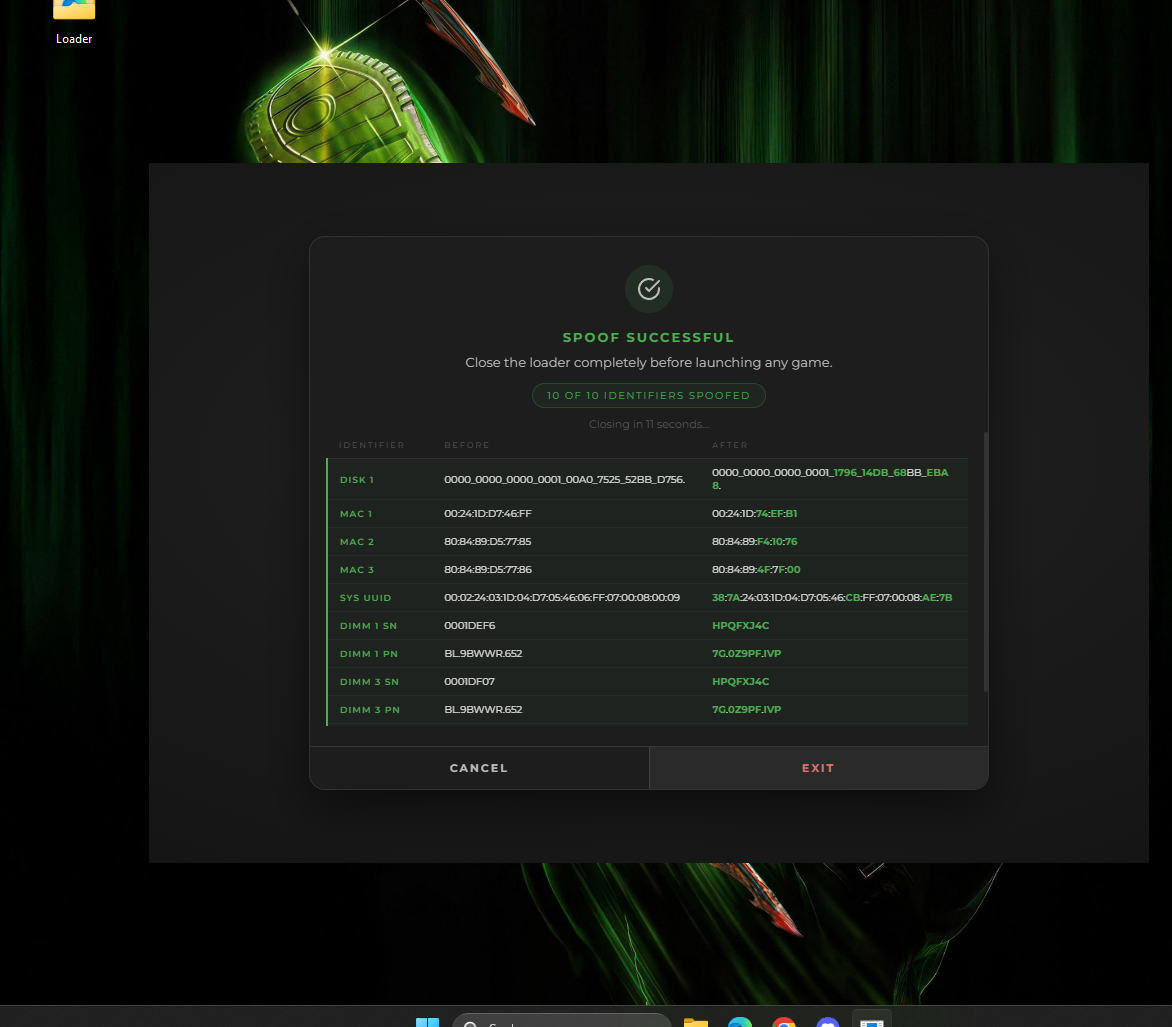
Task: Select the MAC 2 row label
Action: tap(357, 541)
